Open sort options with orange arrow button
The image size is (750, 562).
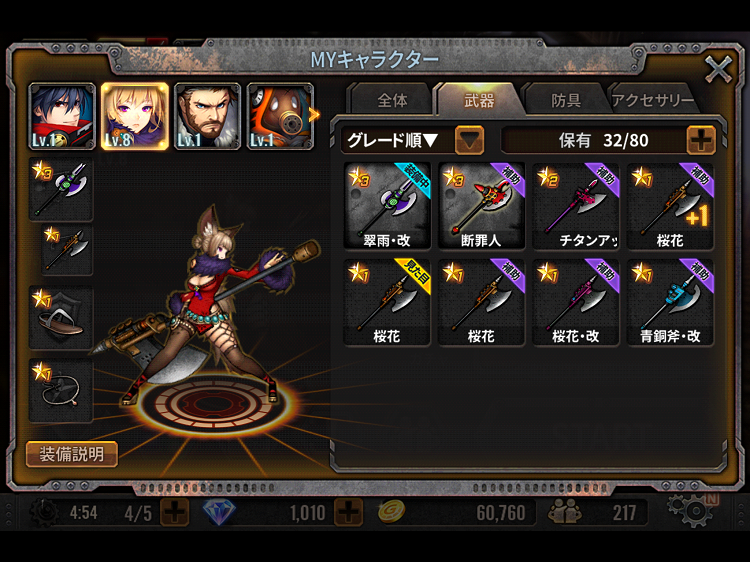pyautogui.click(x=469, y=140)
